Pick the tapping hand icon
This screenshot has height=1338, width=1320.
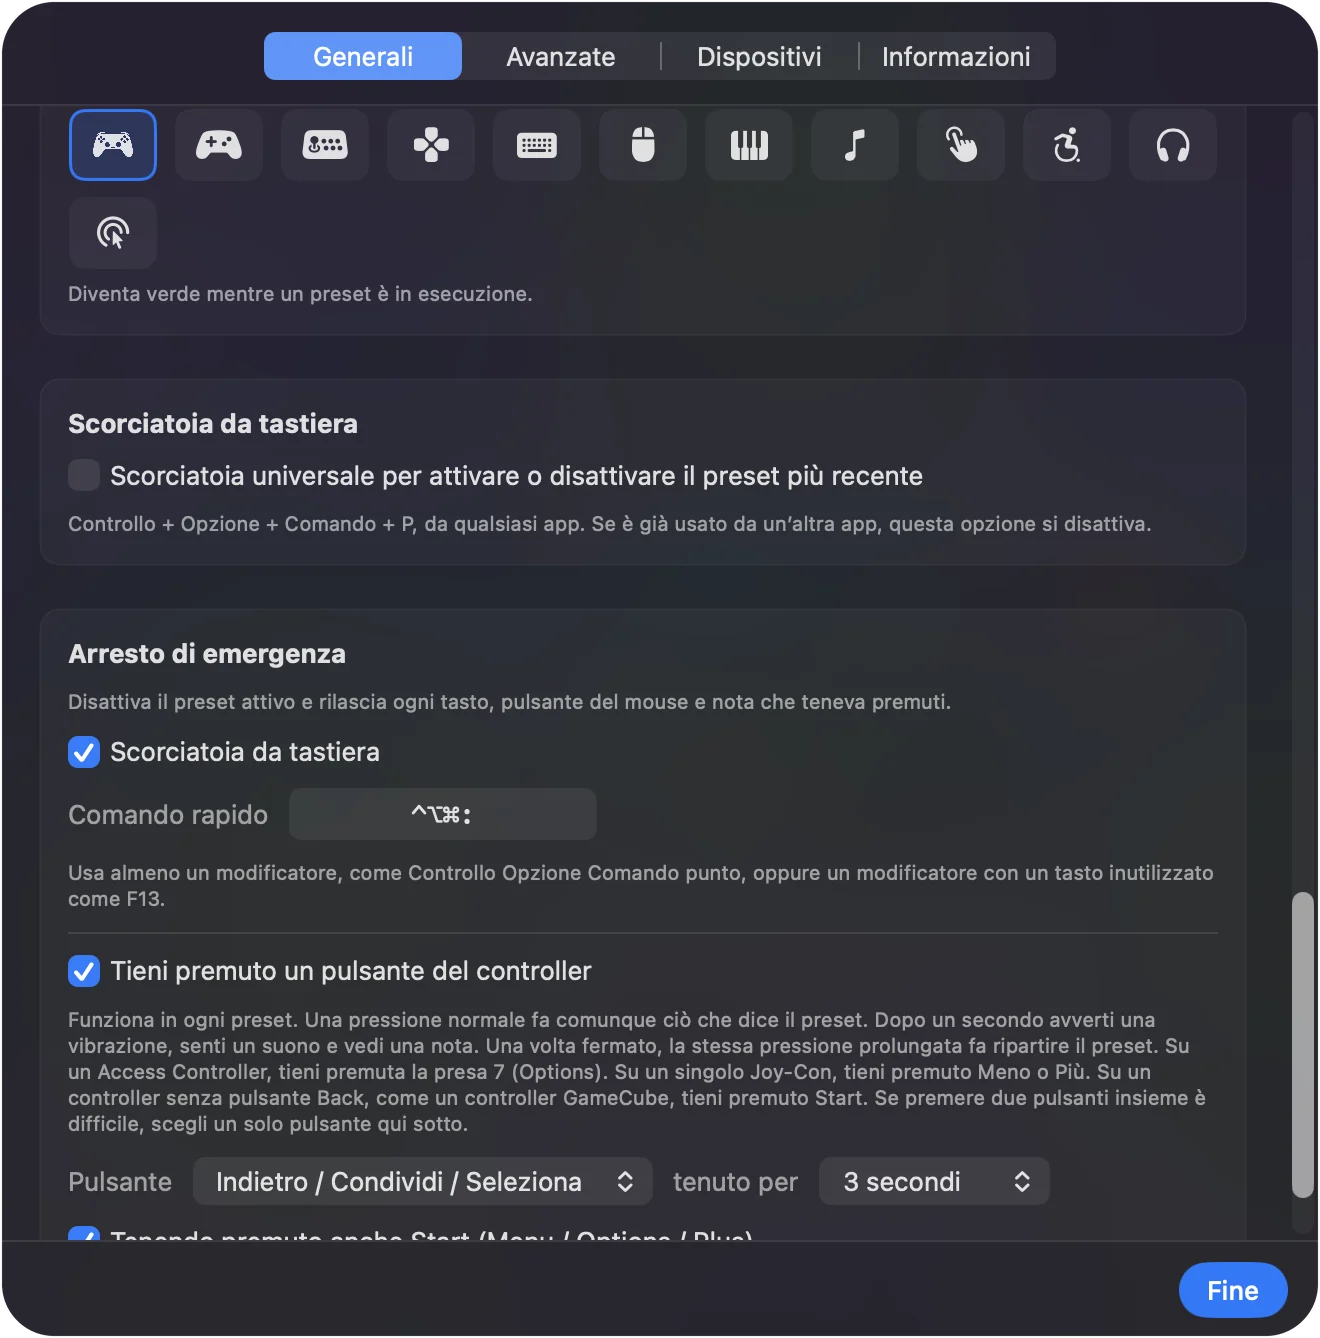tap(961, 145)
